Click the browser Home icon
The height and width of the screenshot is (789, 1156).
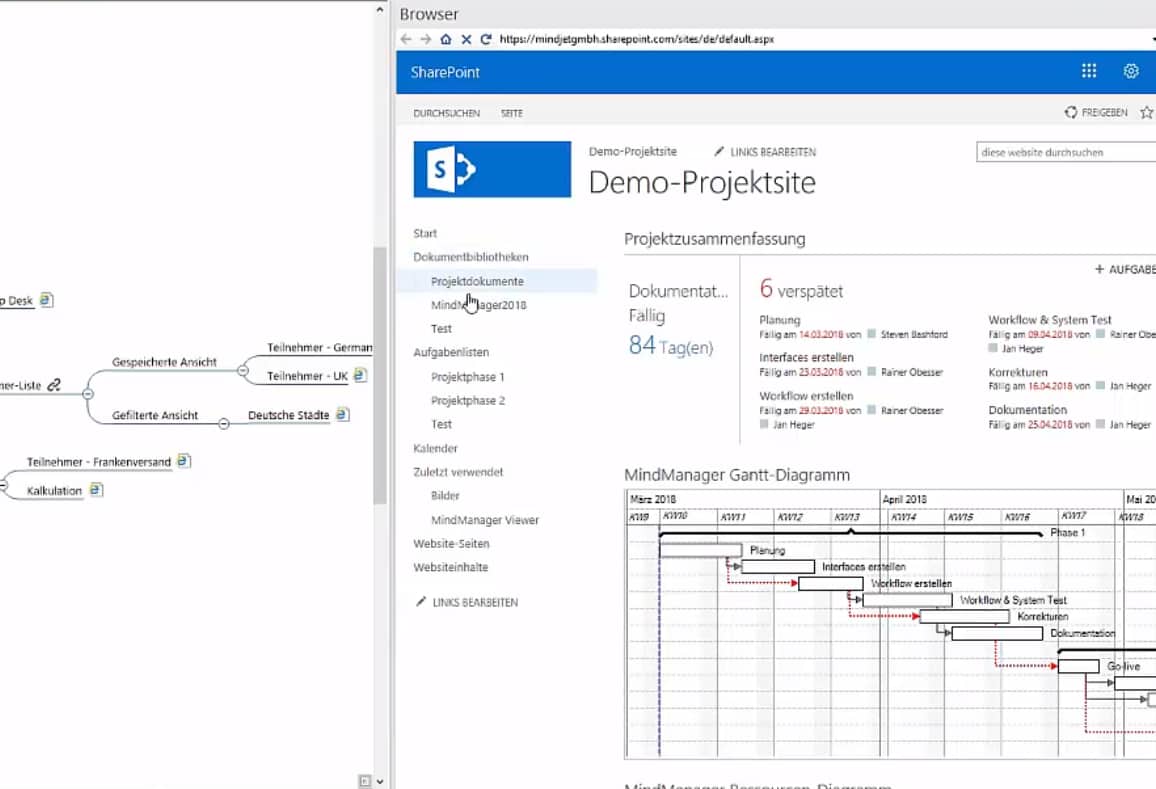(x=445, y=38)
